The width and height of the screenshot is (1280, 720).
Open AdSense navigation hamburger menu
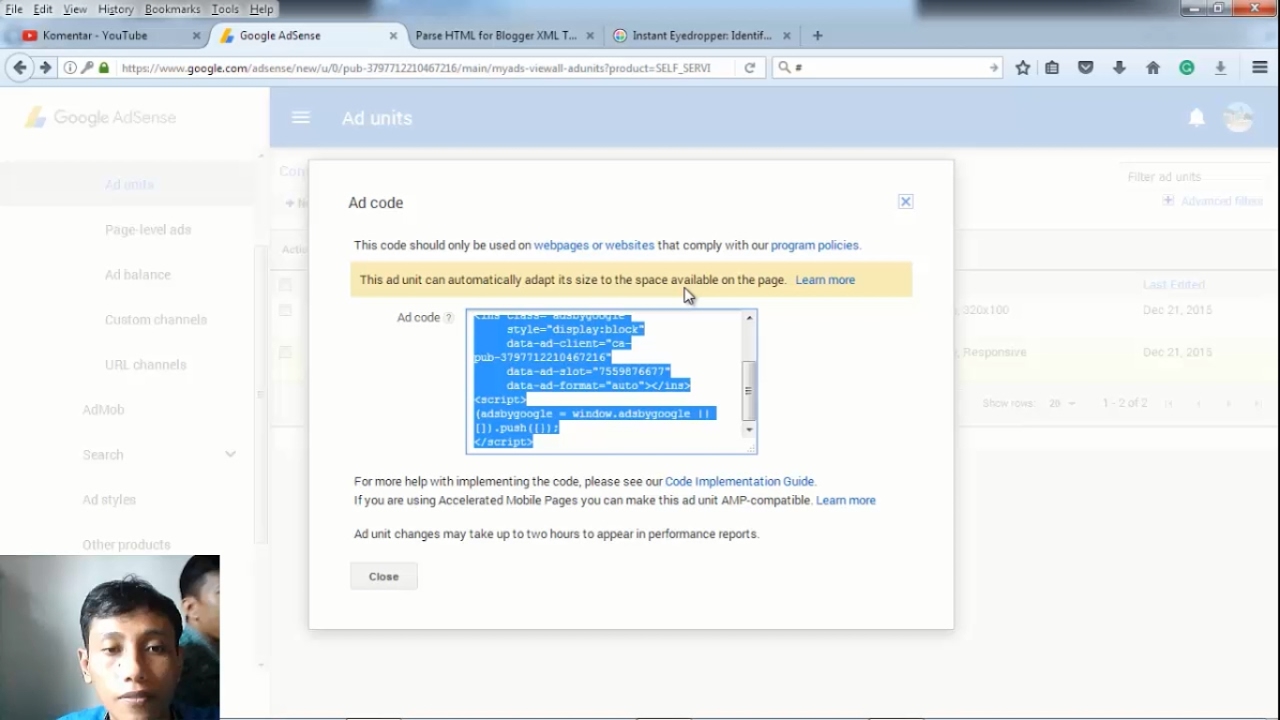tap(301, 118)
